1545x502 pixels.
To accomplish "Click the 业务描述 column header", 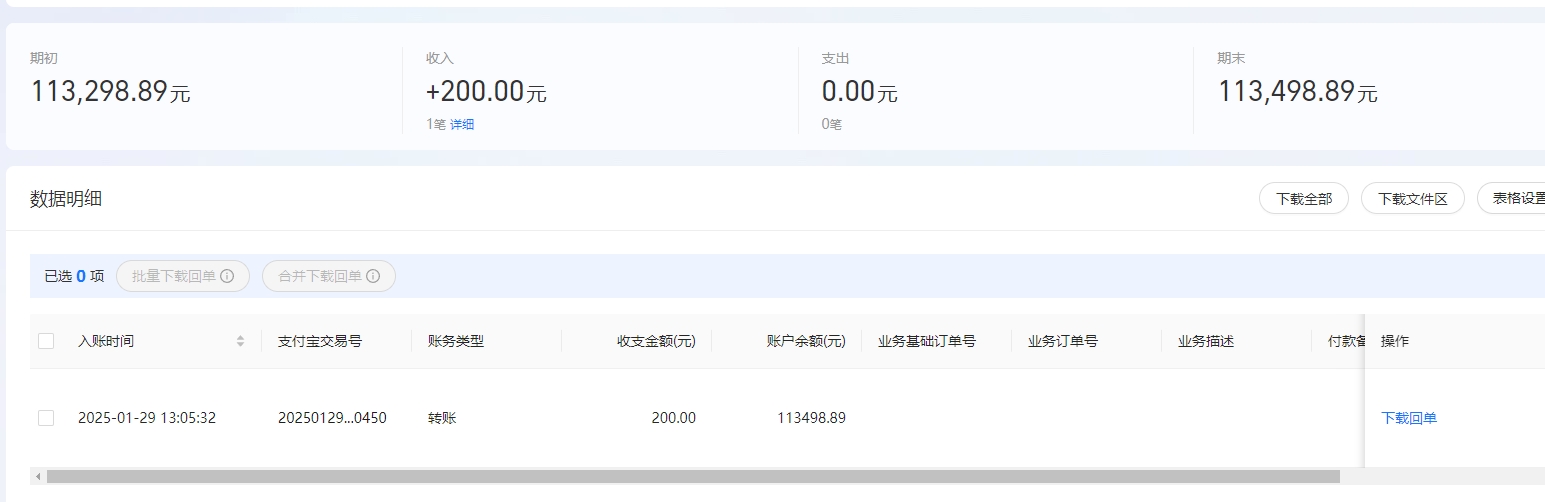I will coord(1206,341).
